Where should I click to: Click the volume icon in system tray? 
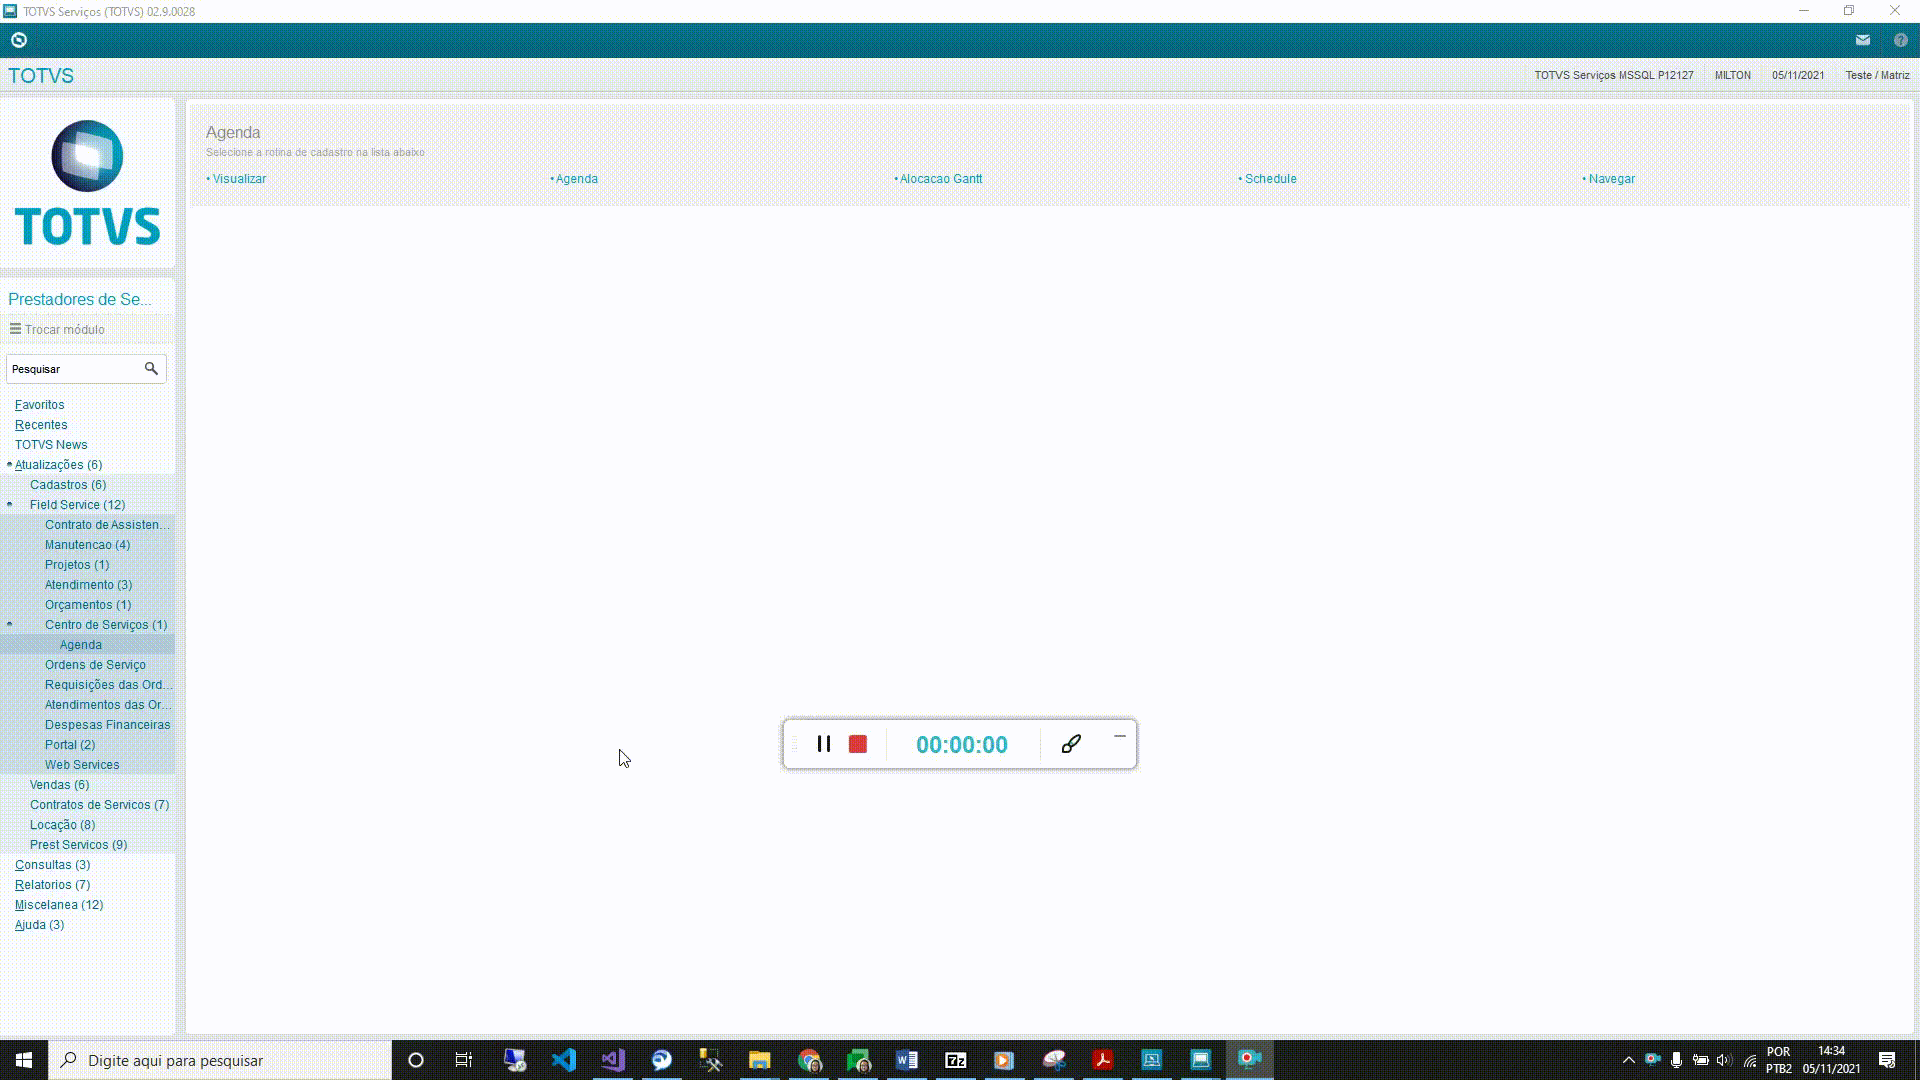[x=1724, y=1060]
